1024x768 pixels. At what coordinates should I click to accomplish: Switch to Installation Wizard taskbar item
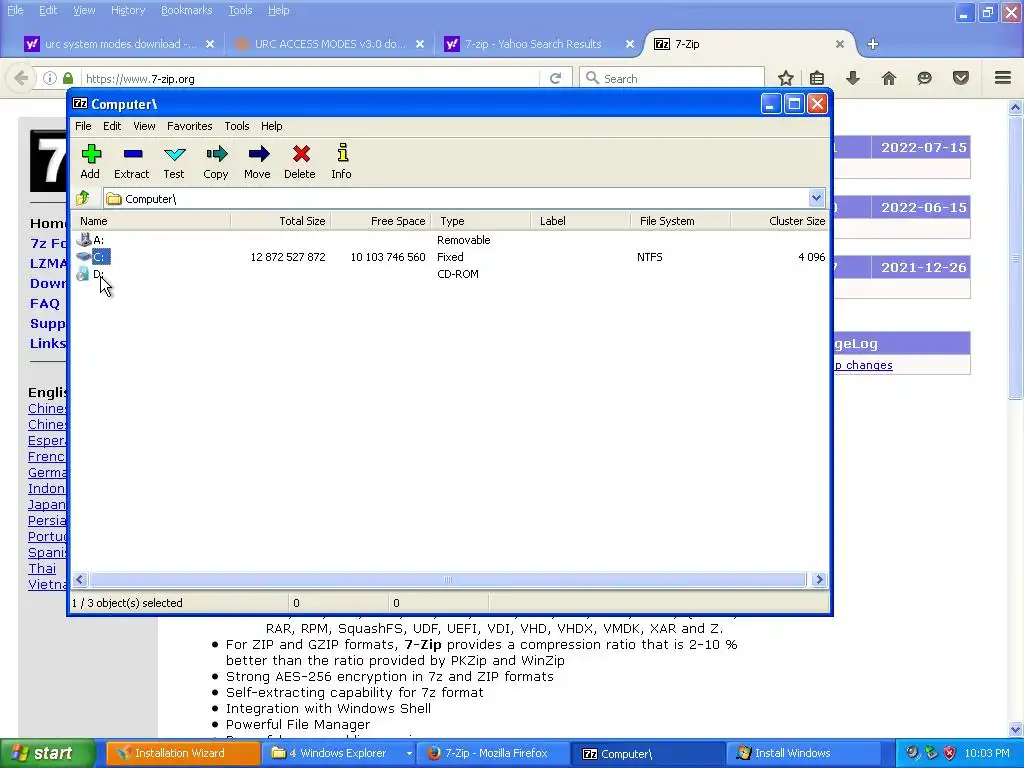point(183,753)
